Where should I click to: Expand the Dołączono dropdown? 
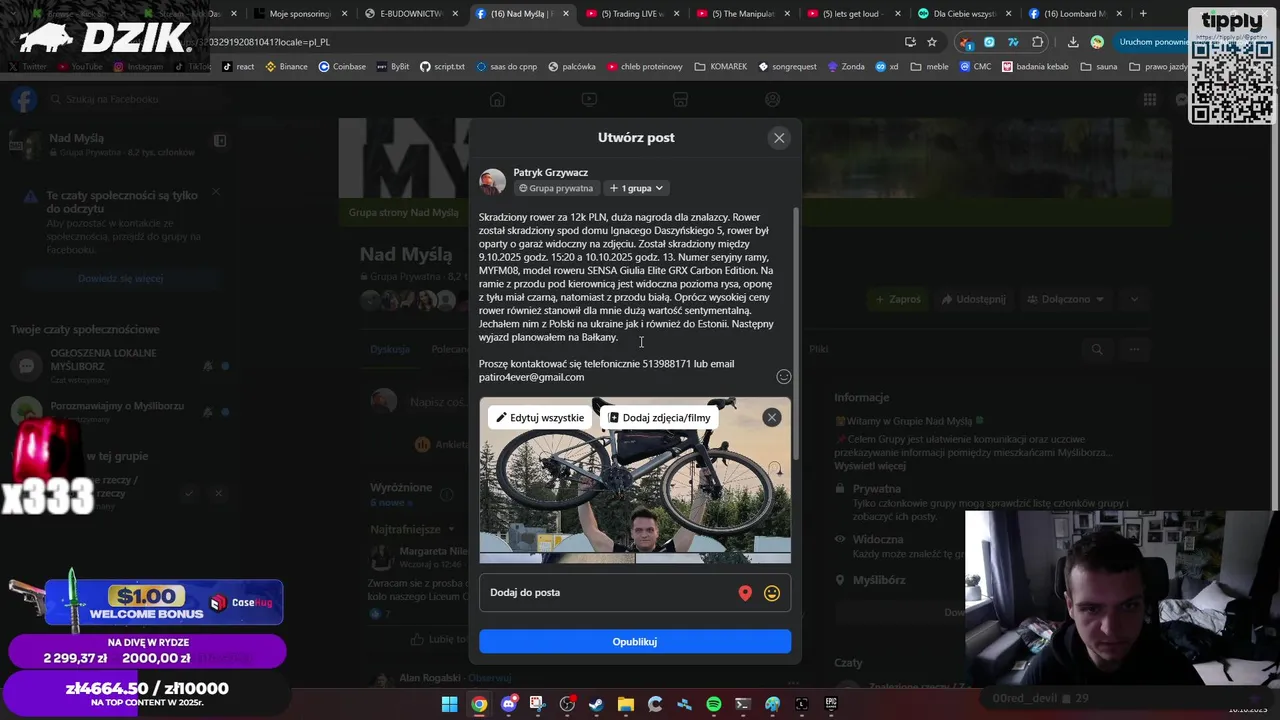tap(1064, 299)
